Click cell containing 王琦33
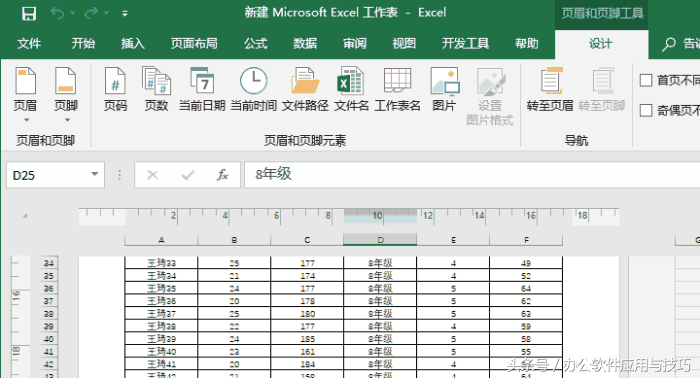The height and width of the screenshot is (378, 700). (x=161, y=263)
